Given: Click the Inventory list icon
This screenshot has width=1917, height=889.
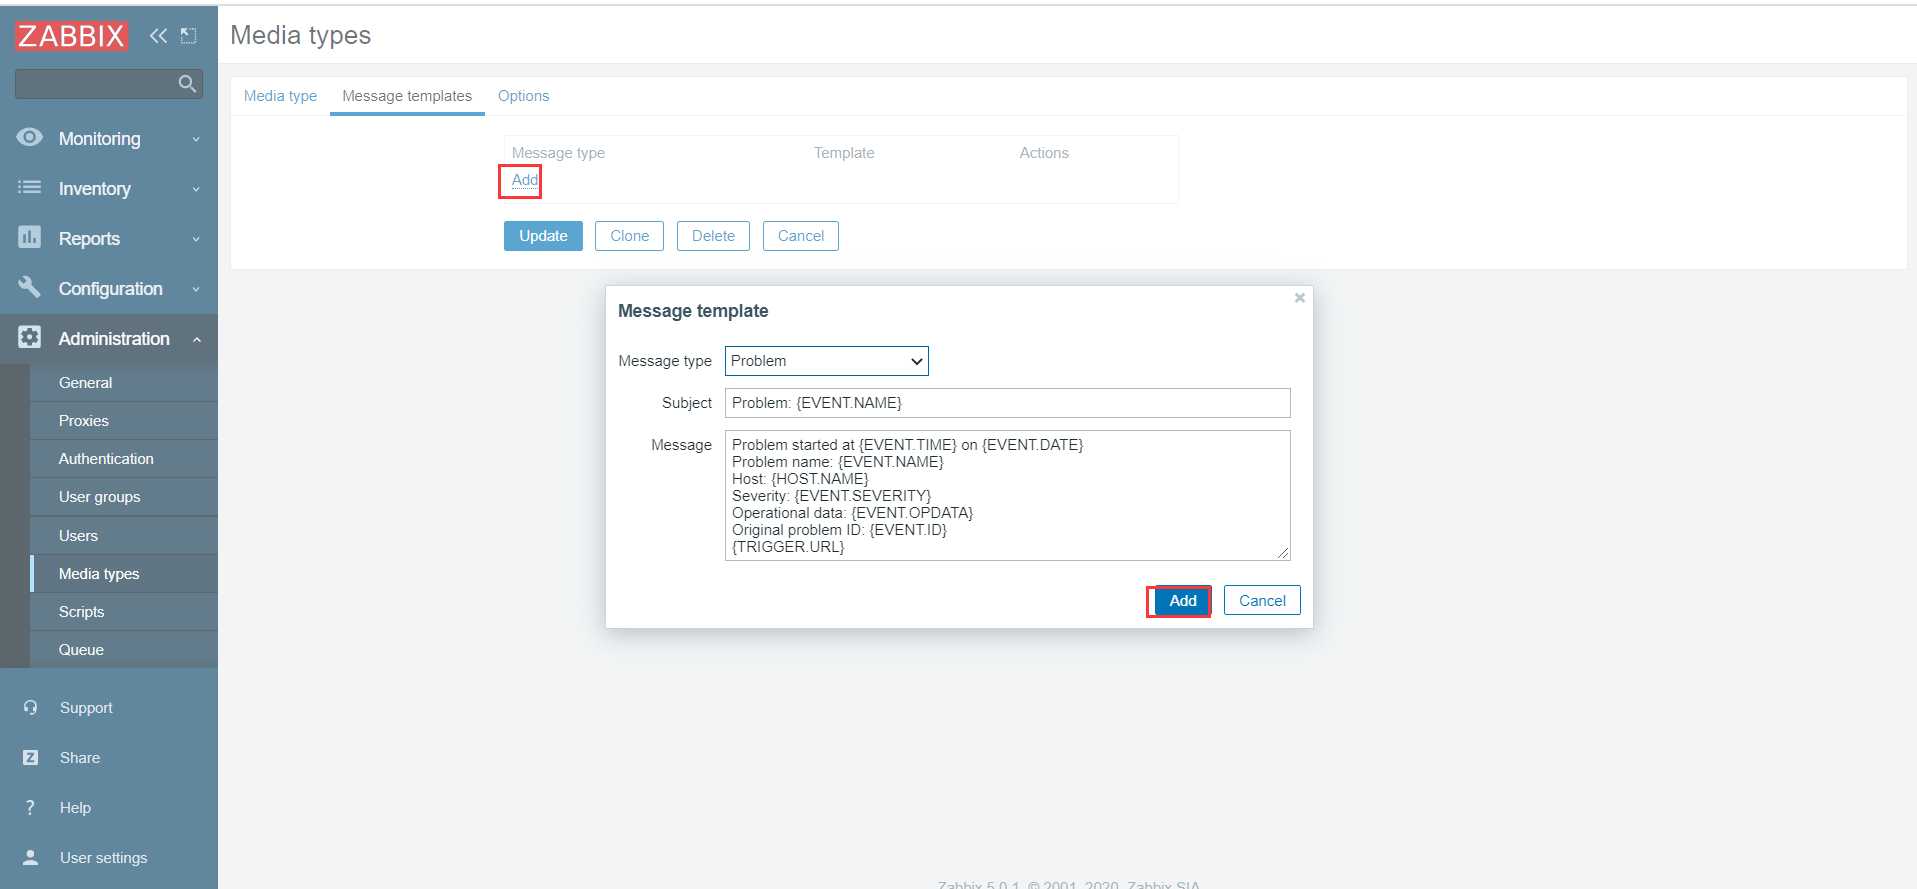Looking at the screenshot, I should click(x=30, y=187).
